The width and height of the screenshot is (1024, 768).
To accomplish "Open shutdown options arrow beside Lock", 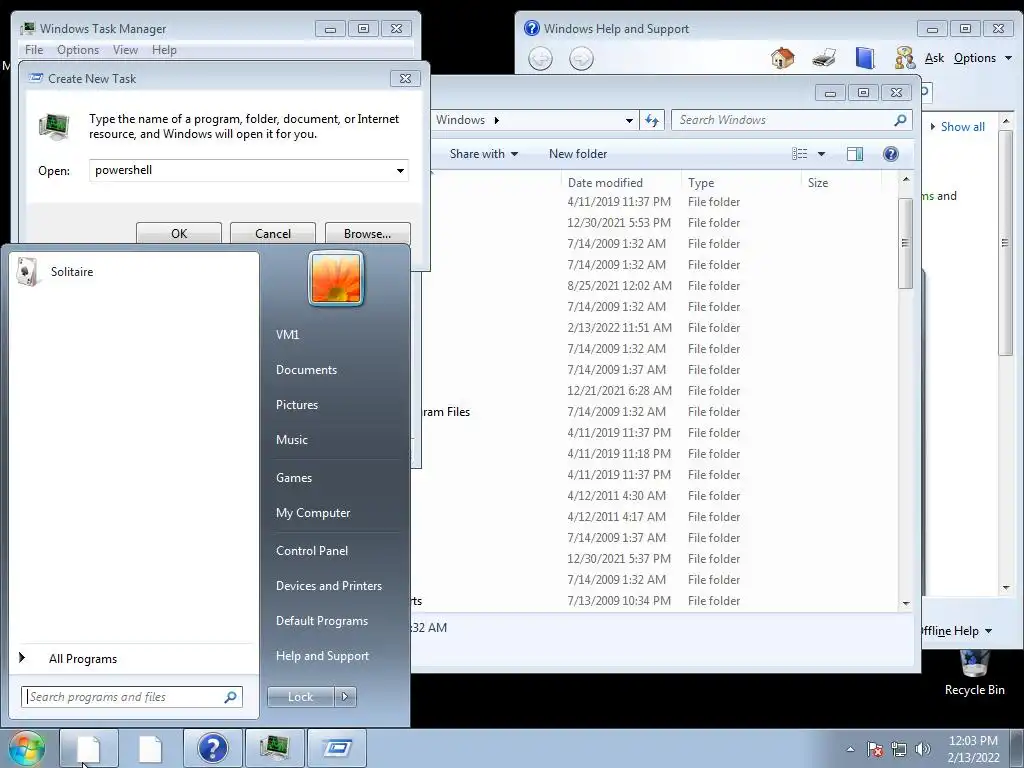I will coord(345,697).
